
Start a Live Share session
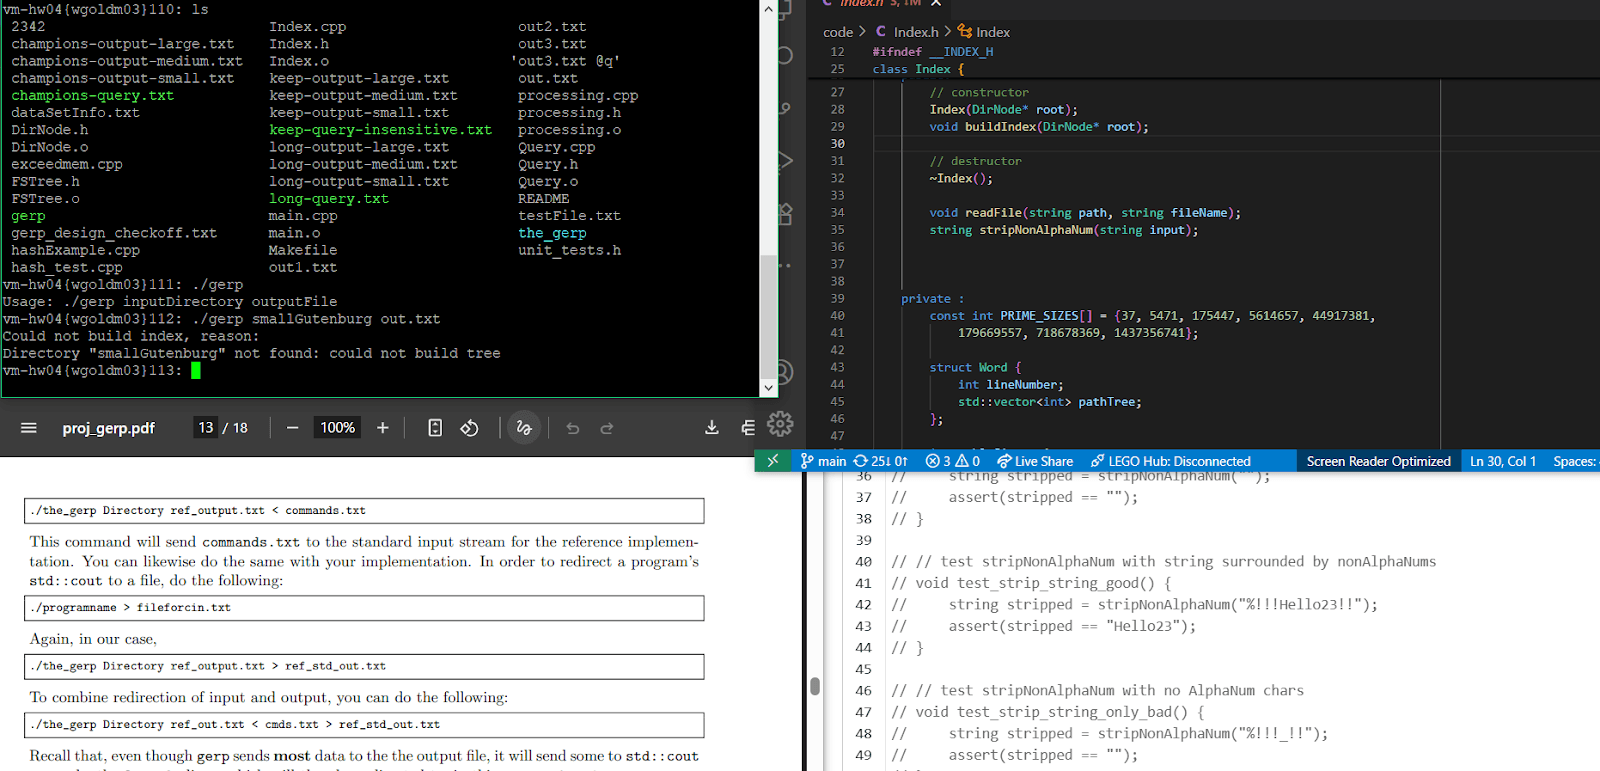1034,461
